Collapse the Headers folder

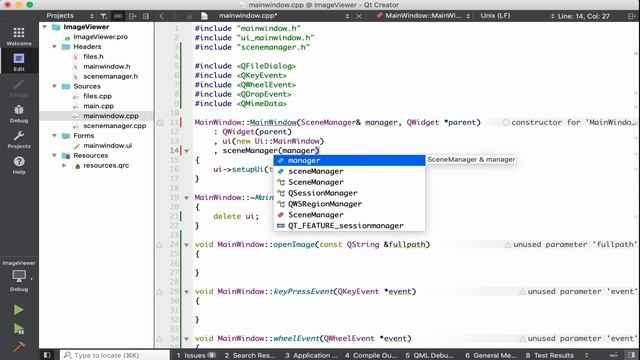(54, 47)
